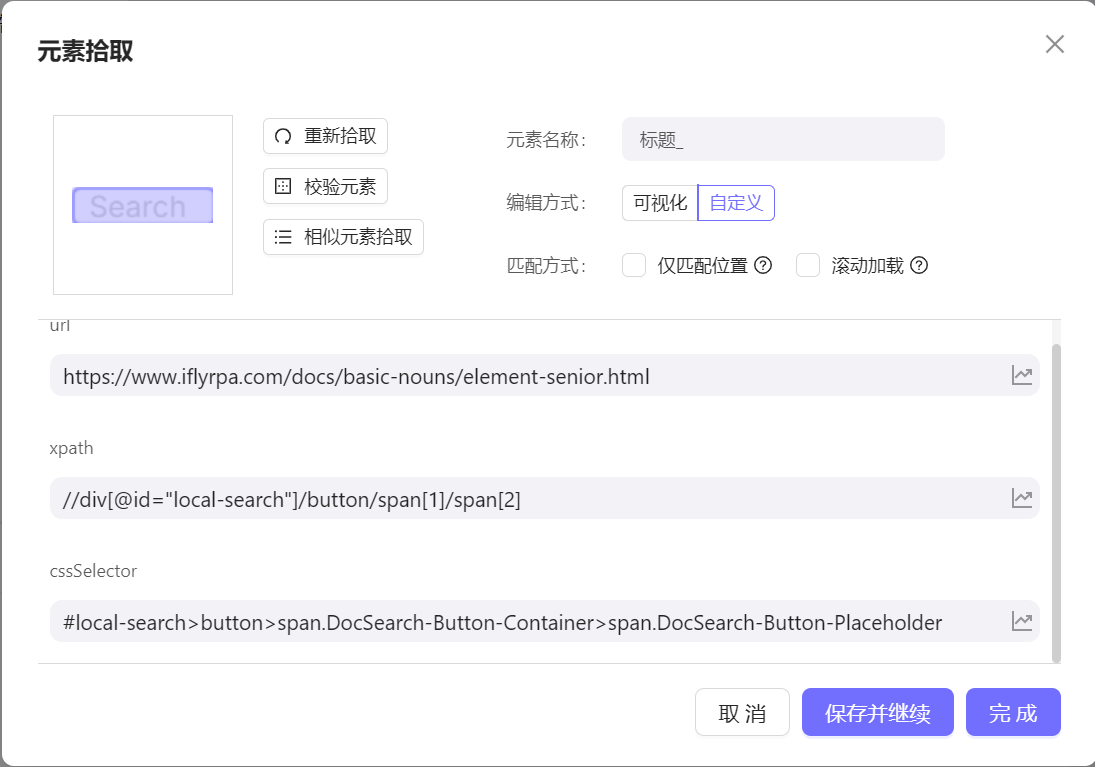Click into the url text field

click(520, 376)
